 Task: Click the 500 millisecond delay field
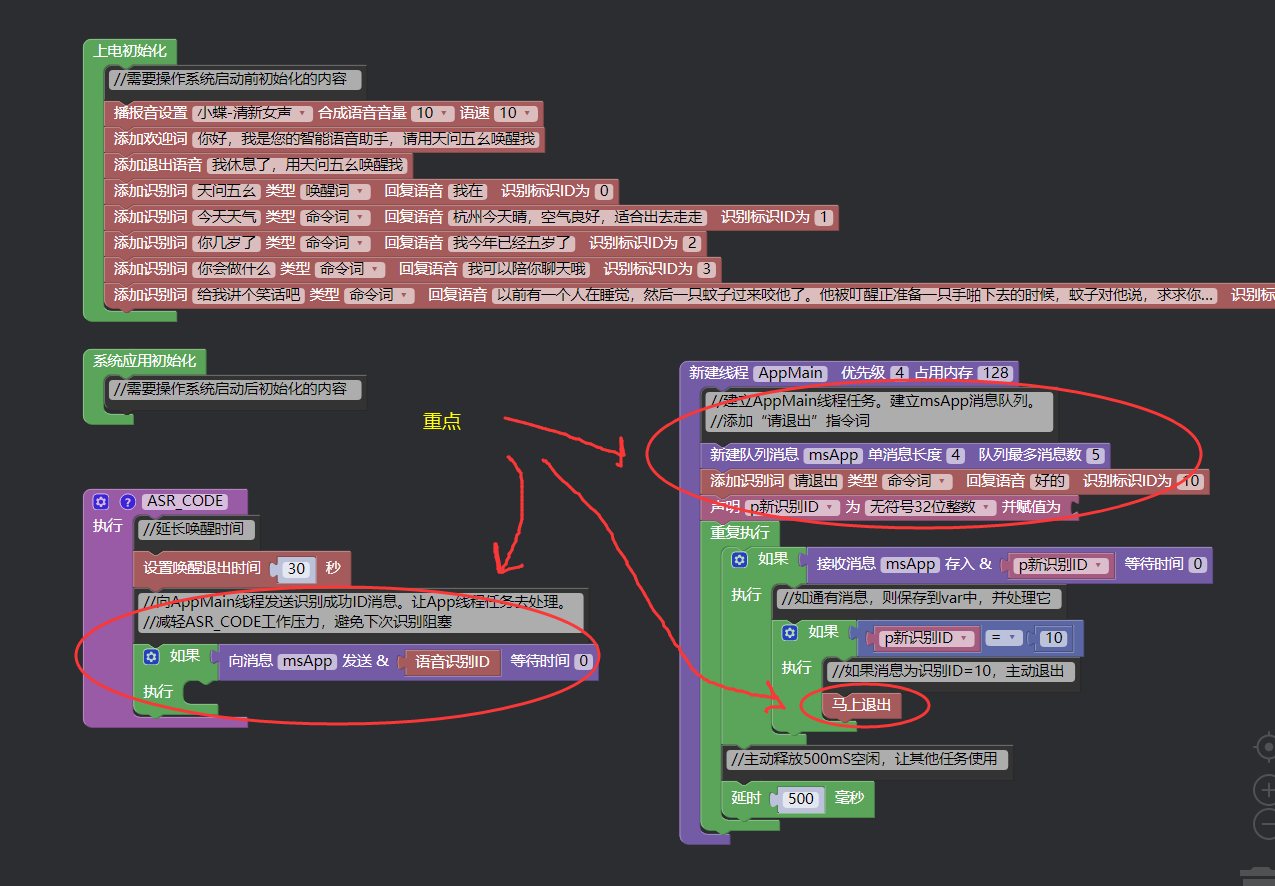click(x=800, y=799)
